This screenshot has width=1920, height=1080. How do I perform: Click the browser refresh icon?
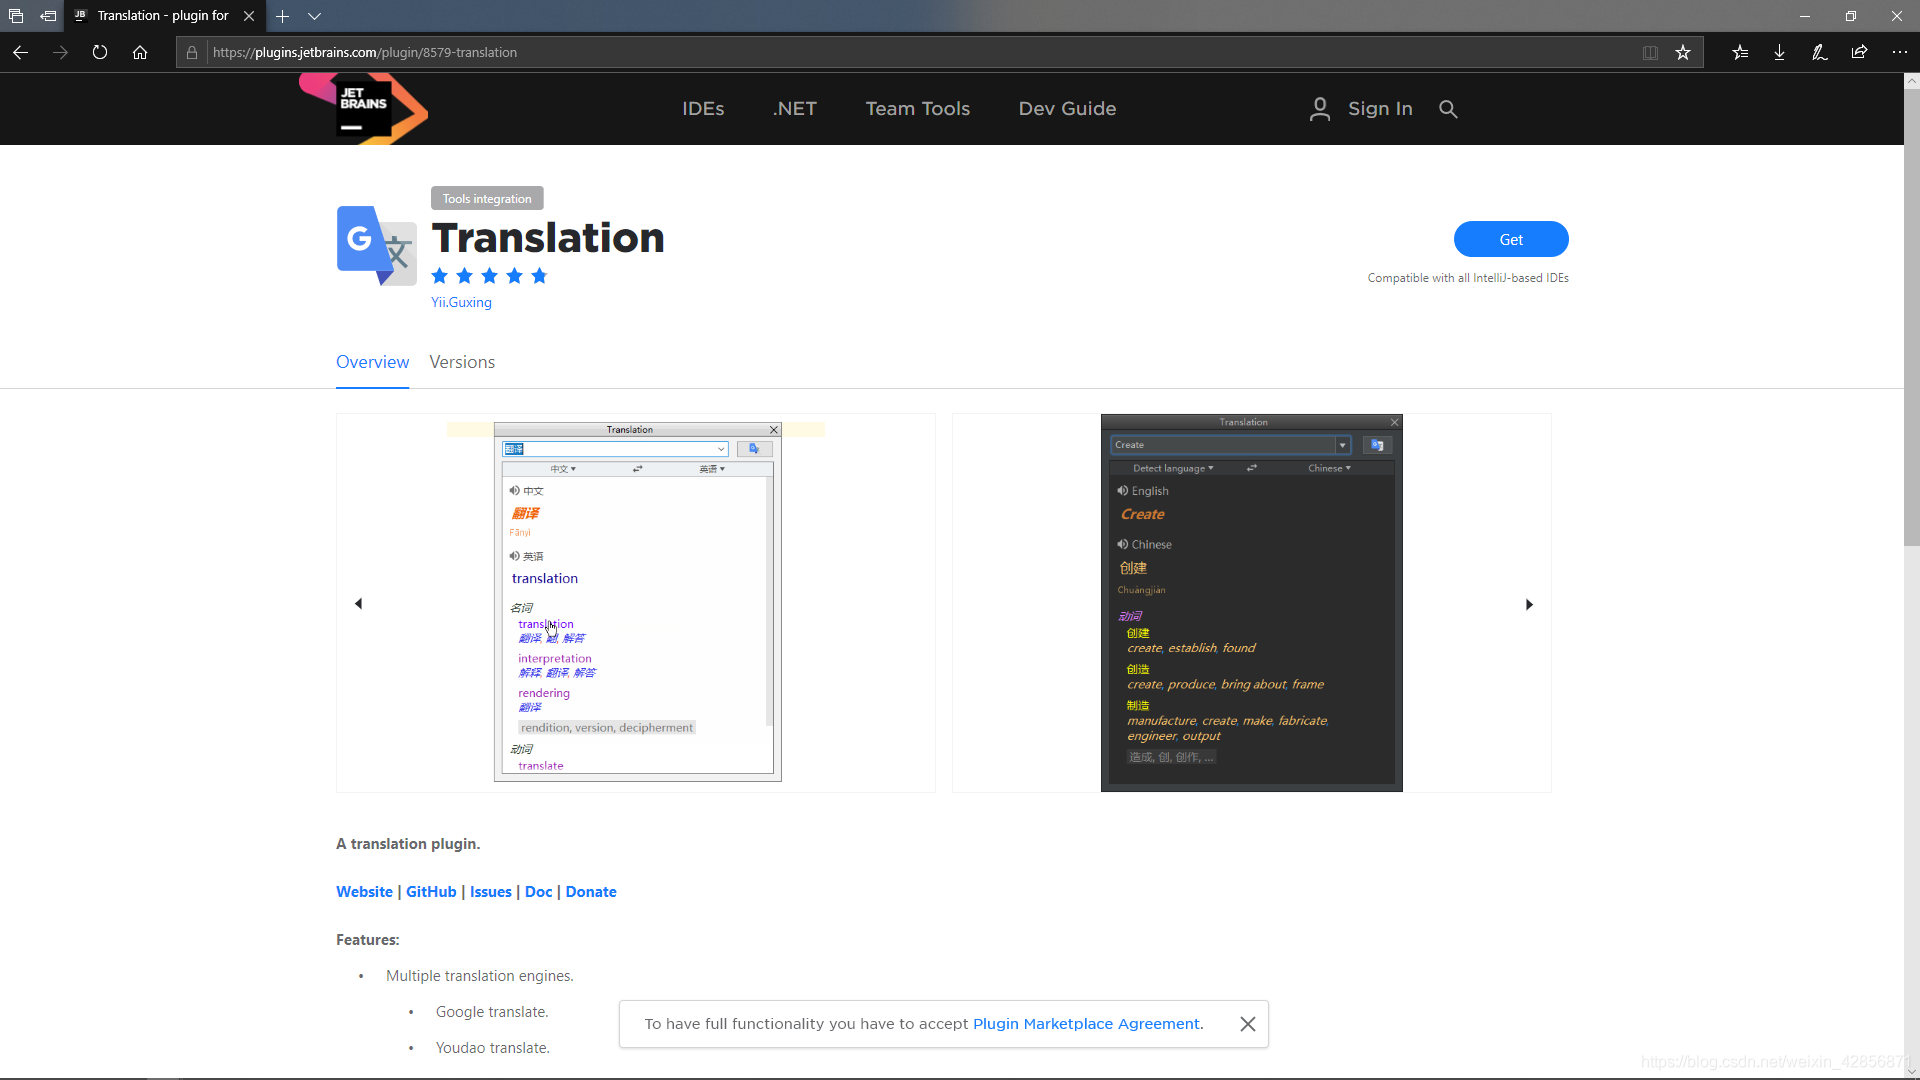pos(100,52)
